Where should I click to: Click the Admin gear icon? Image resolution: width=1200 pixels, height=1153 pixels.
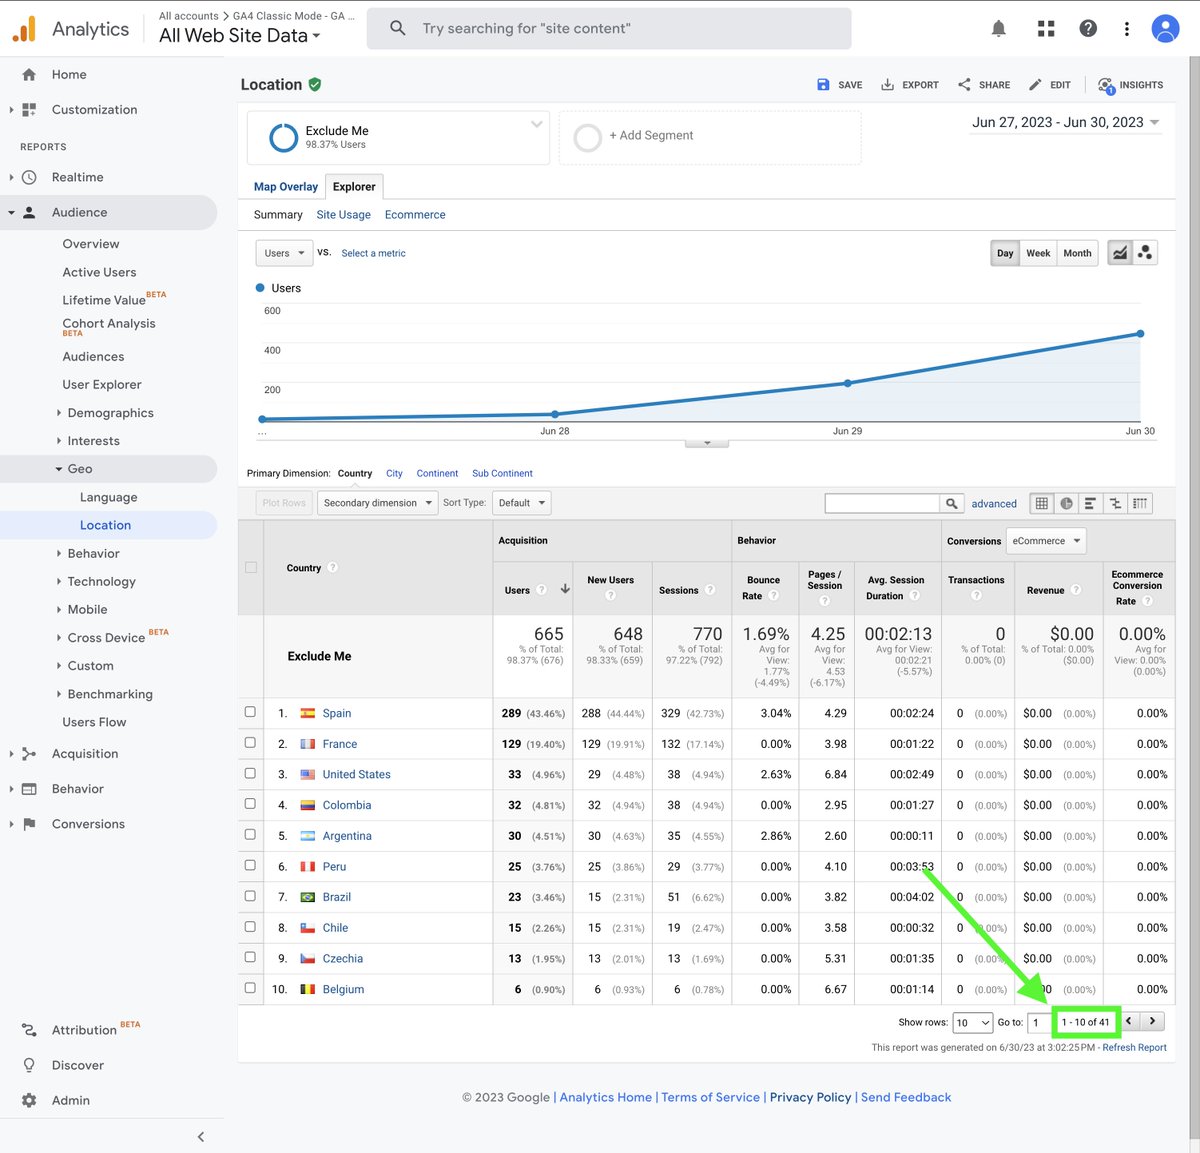29,1100
